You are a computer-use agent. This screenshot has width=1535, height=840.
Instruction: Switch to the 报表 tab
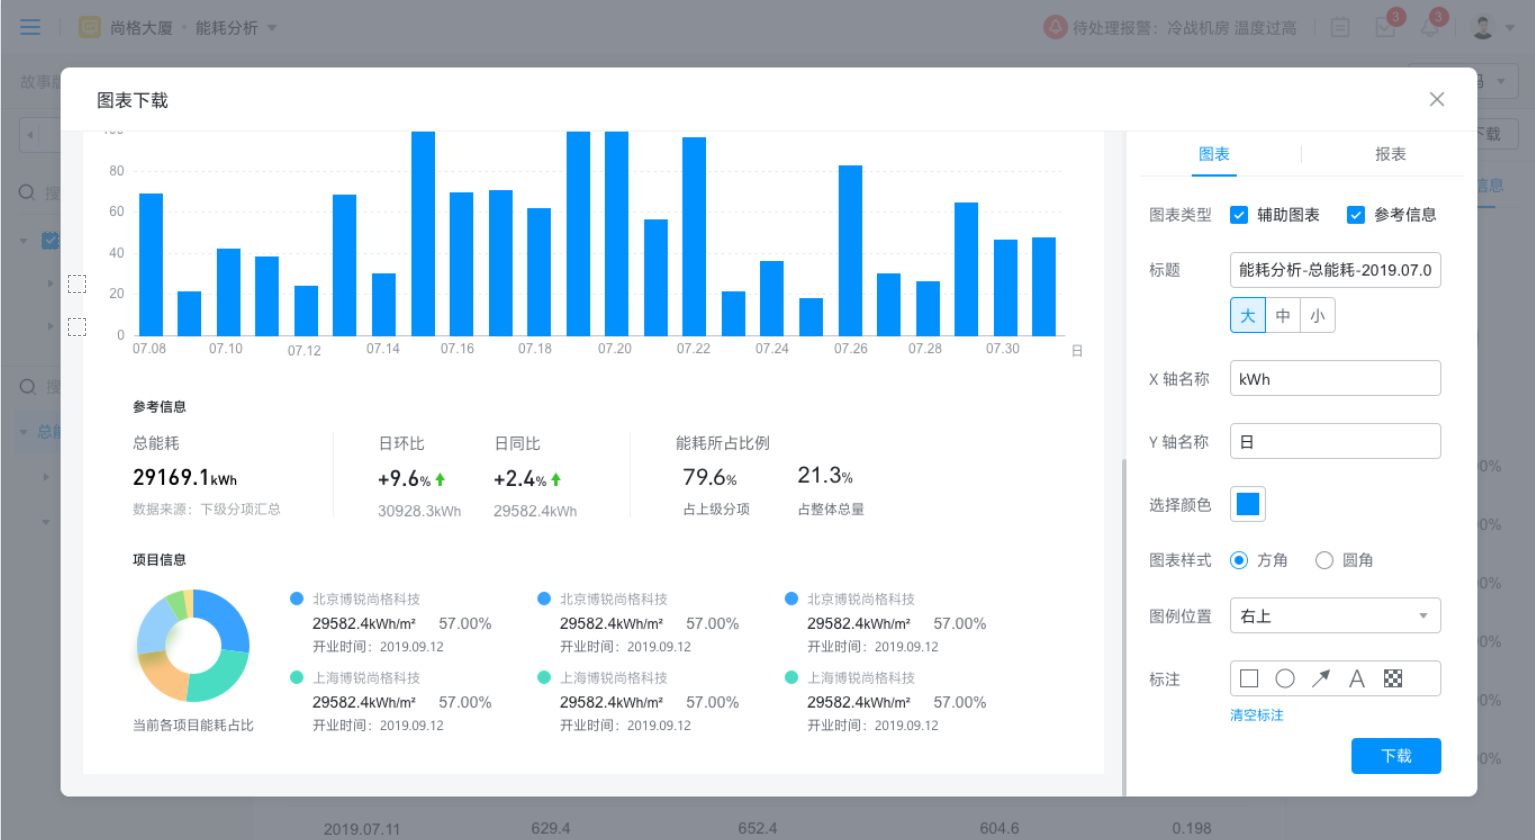(x=1390, y=154)
